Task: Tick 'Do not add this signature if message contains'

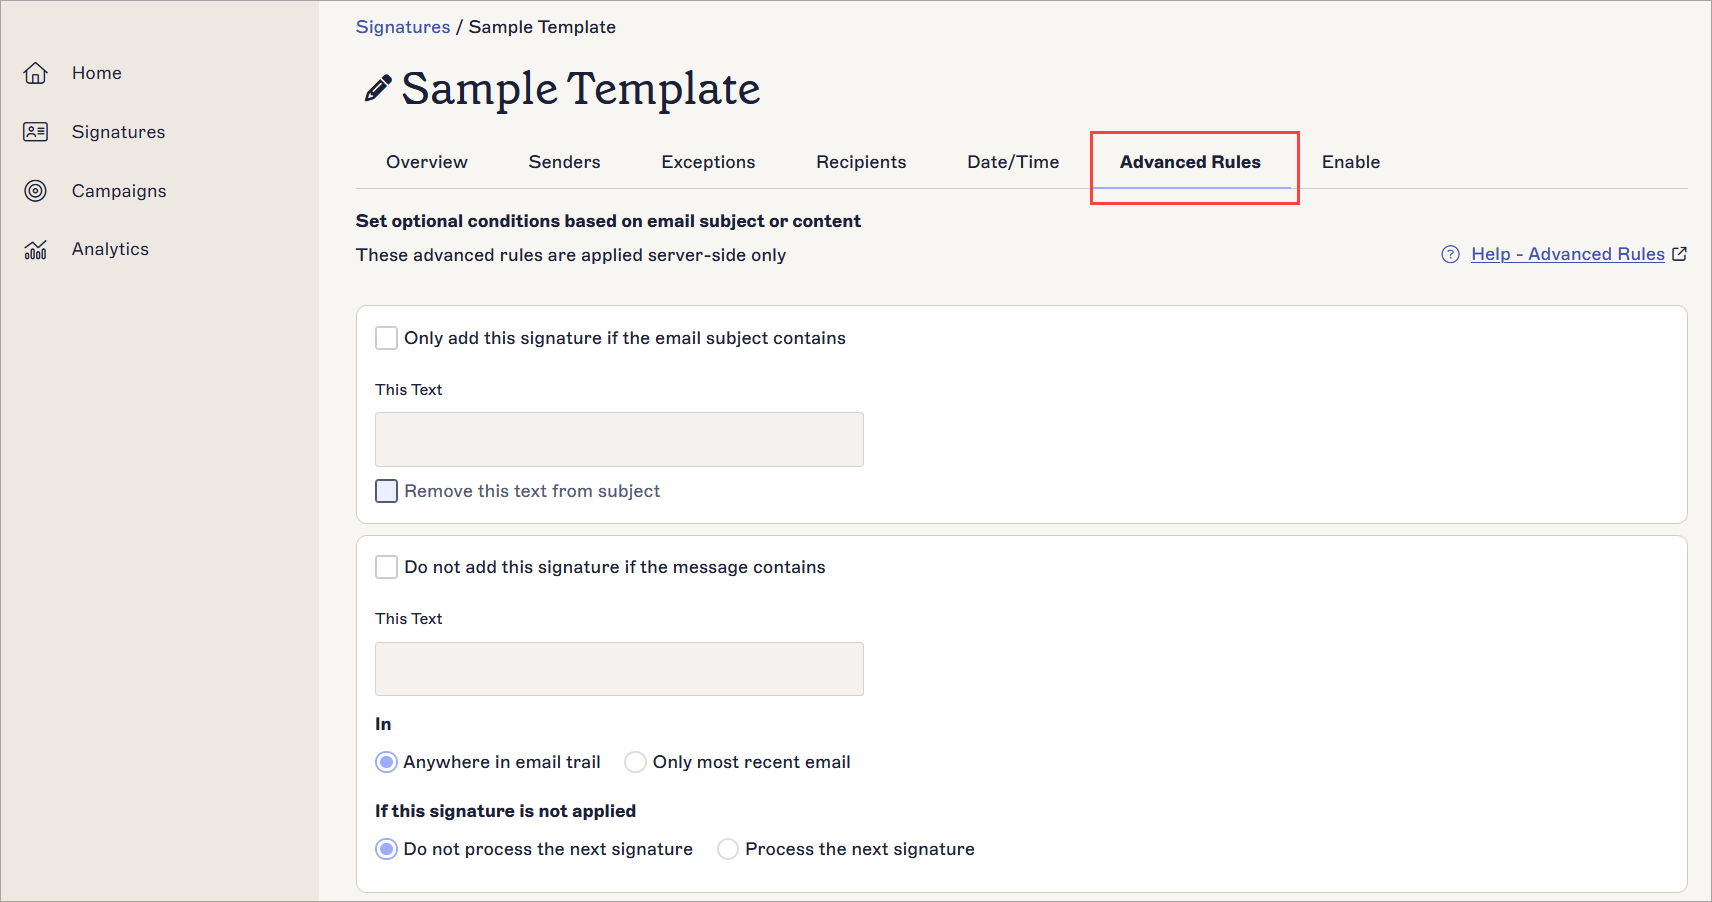Action: [386, 567]
